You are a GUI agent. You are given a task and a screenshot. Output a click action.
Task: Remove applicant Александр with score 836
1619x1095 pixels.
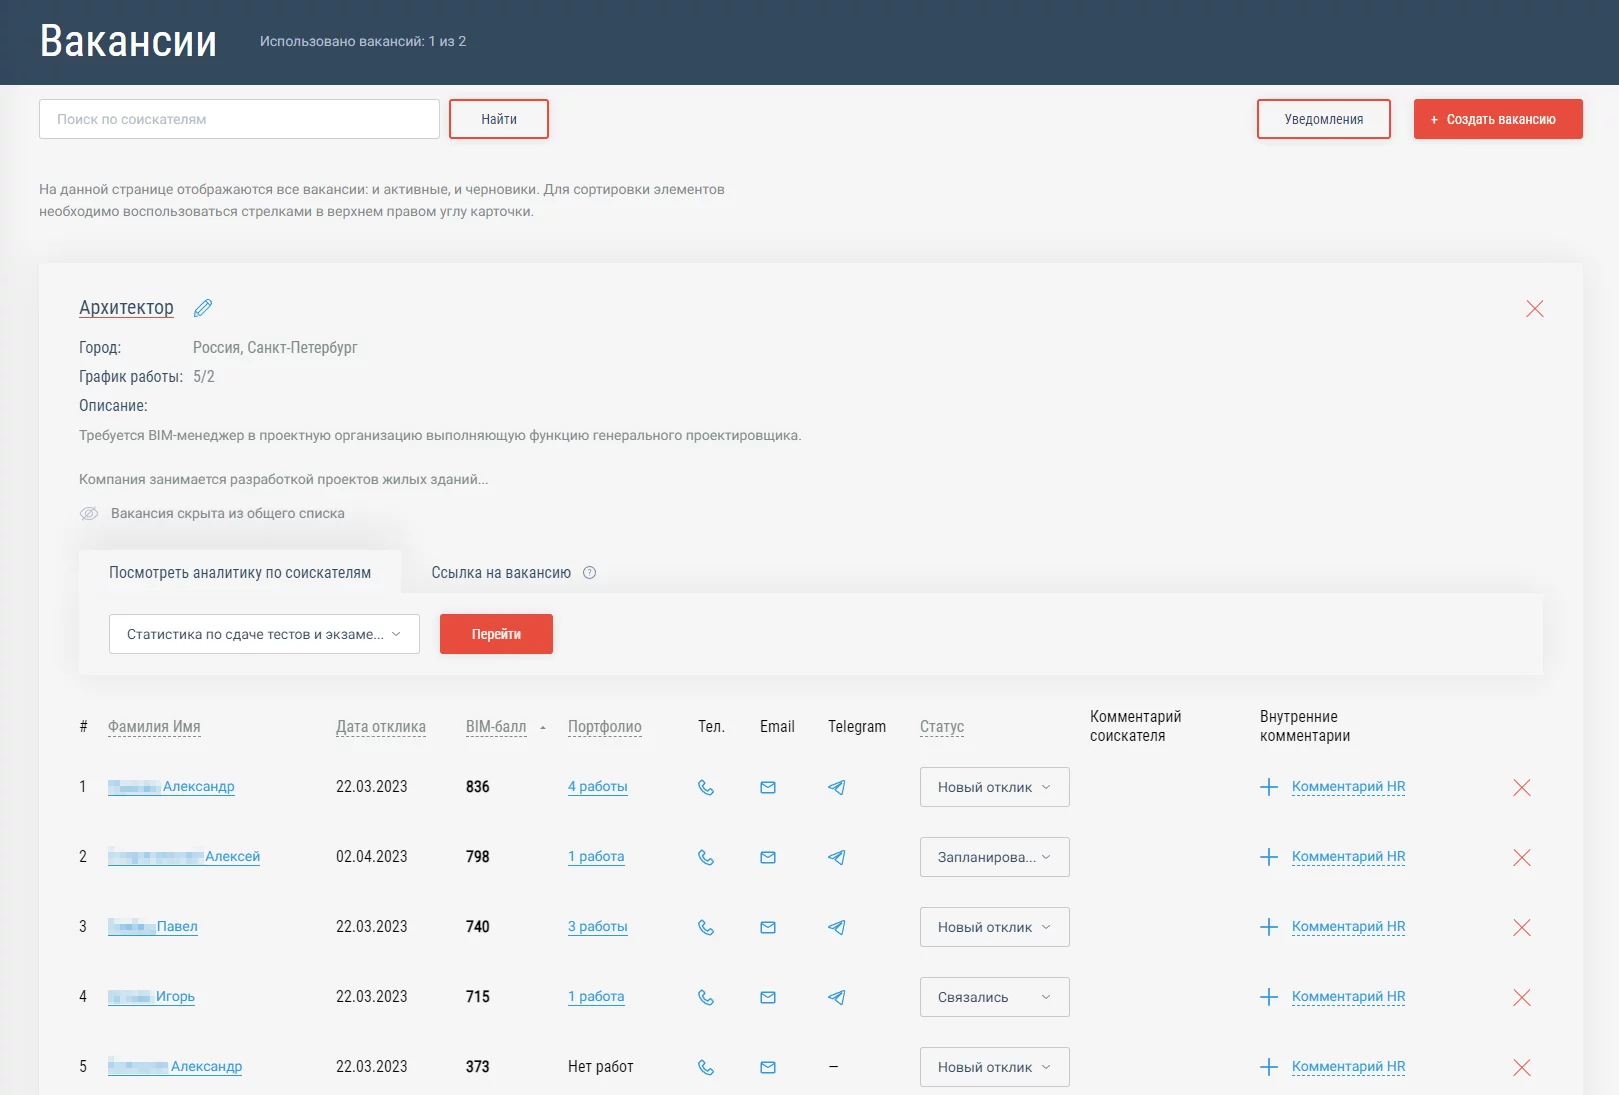click(1522, 788)
